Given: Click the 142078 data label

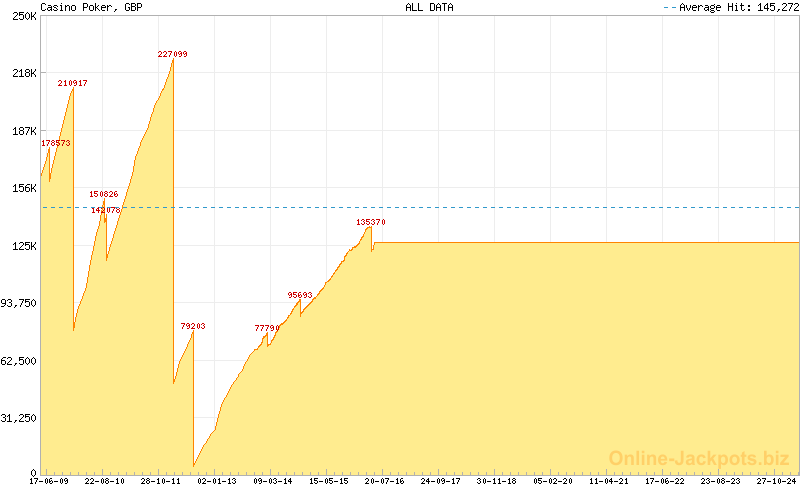Looking at the screenshot, I should click(106, 210).
